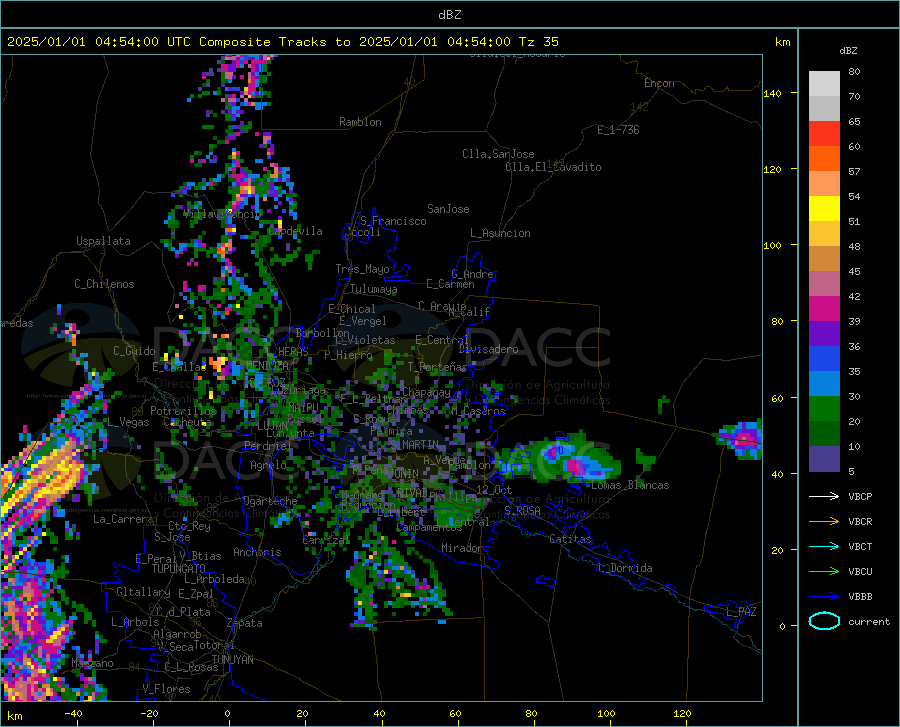The height and width of the screenshot is (727, 900).
Task: Click the cyan VBCT arrow legend icon
Action: point(824,546)
